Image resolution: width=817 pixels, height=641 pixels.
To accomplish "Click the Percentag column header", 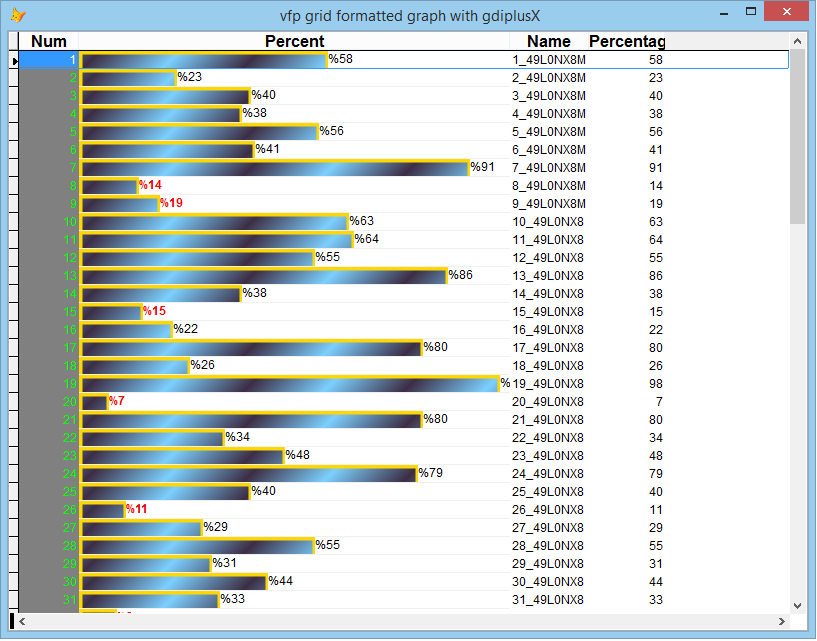I will tap(628, 41).
